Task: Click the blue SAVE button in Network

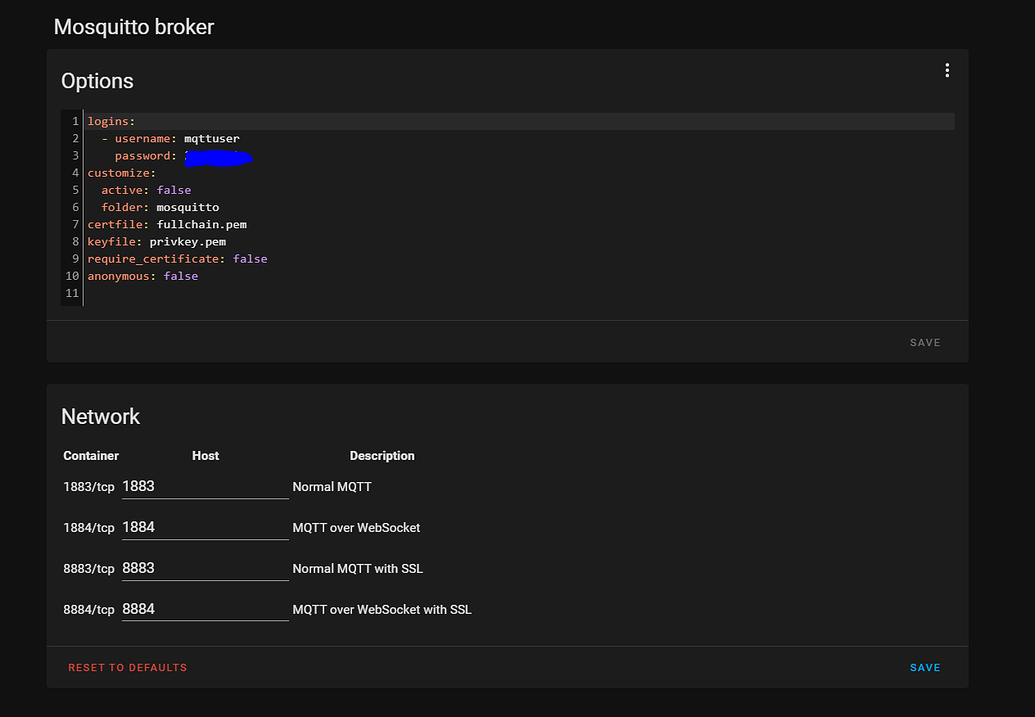Action: click(924, 667)
